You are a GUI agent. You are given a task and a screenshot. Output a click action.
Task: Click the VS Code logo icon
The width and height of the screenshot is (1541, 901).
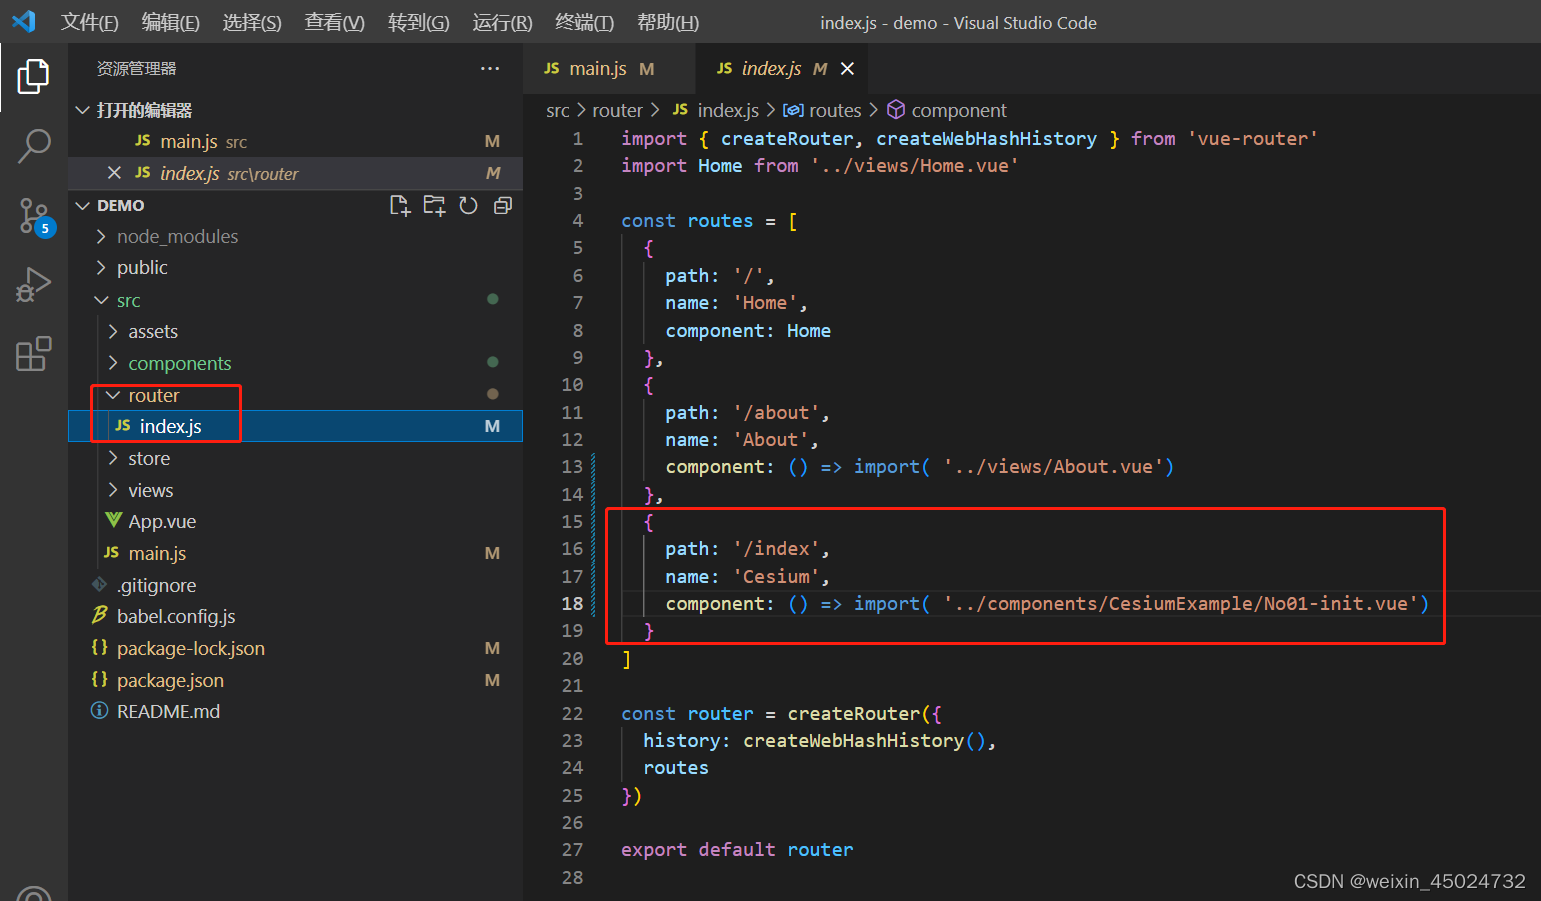point(24,21)
